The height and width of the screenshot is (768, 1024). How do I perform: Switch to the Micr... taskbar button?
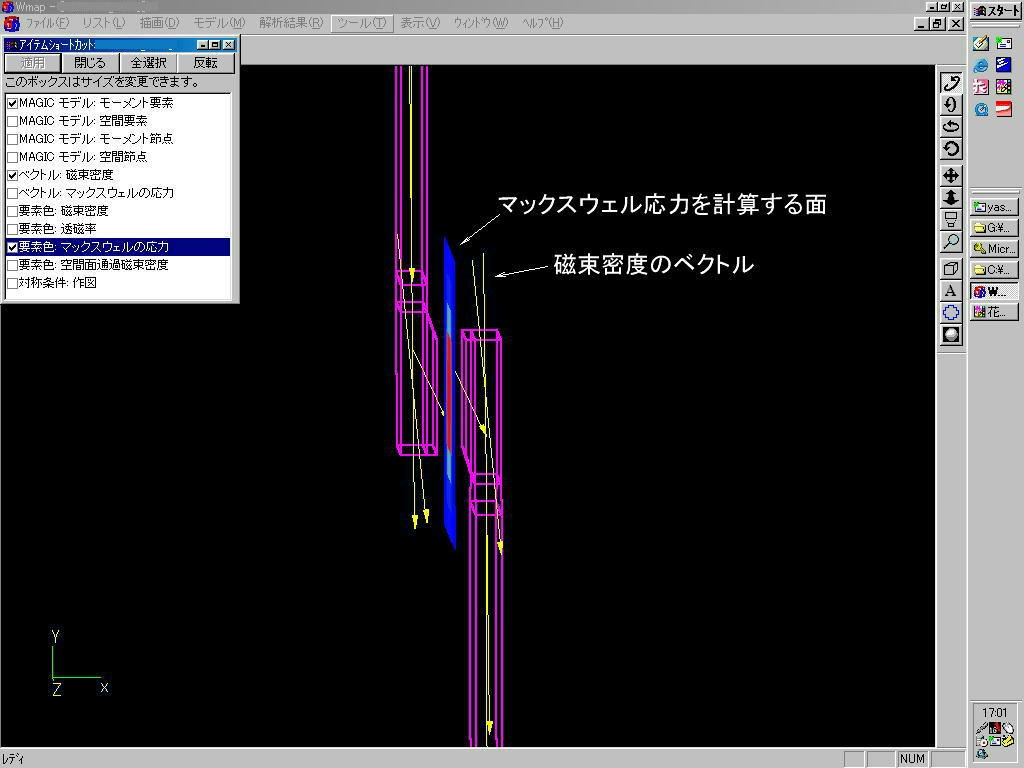tap(994, 249)
